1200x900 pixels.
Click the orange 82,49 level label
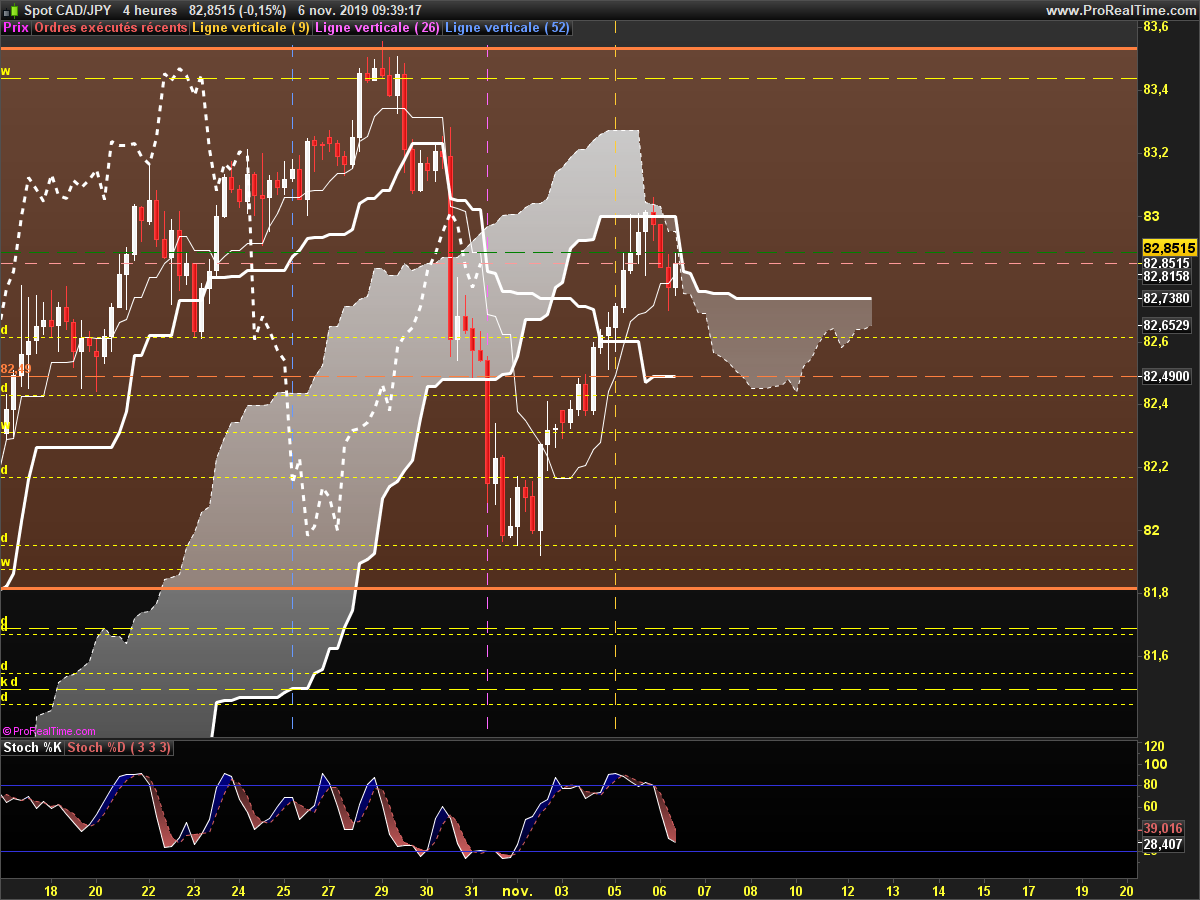pyautogui.click(x=16, y=369)
